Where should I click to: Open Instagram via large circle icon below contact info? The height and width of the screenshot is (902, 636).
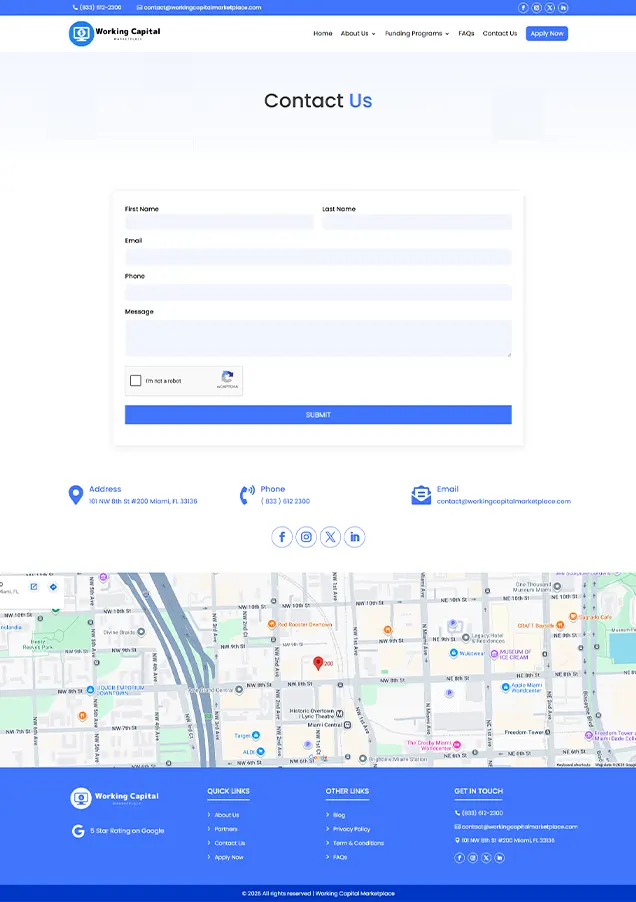[x=306, y=537]
